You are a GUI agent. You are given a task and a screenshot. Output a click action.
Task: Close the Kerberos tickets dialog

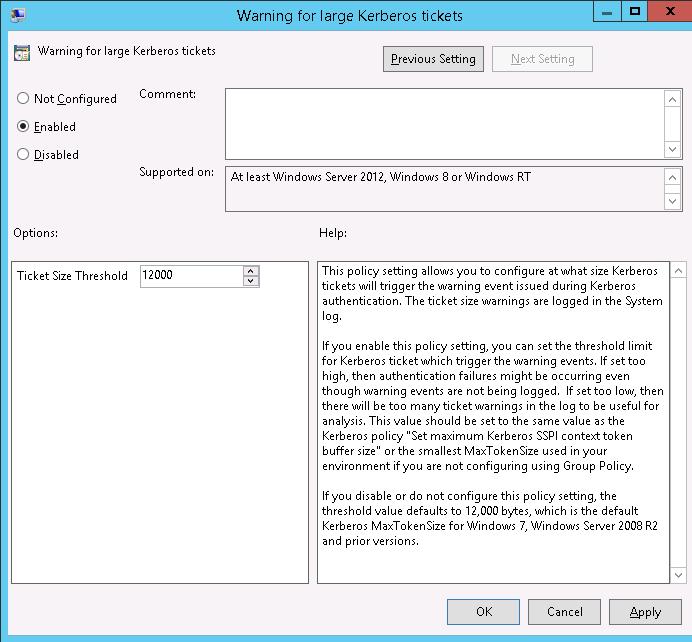click(669, 12)
